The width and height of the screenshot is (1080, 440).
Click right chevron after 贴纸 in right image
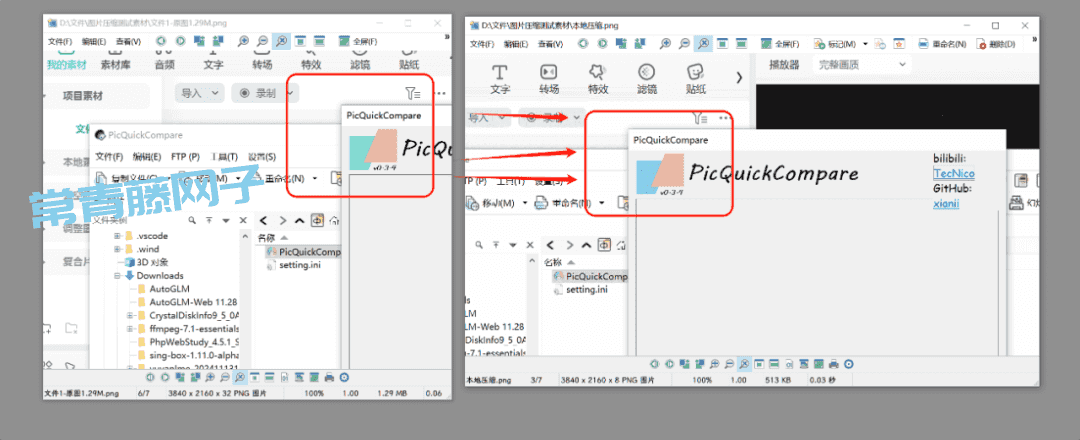739,77
